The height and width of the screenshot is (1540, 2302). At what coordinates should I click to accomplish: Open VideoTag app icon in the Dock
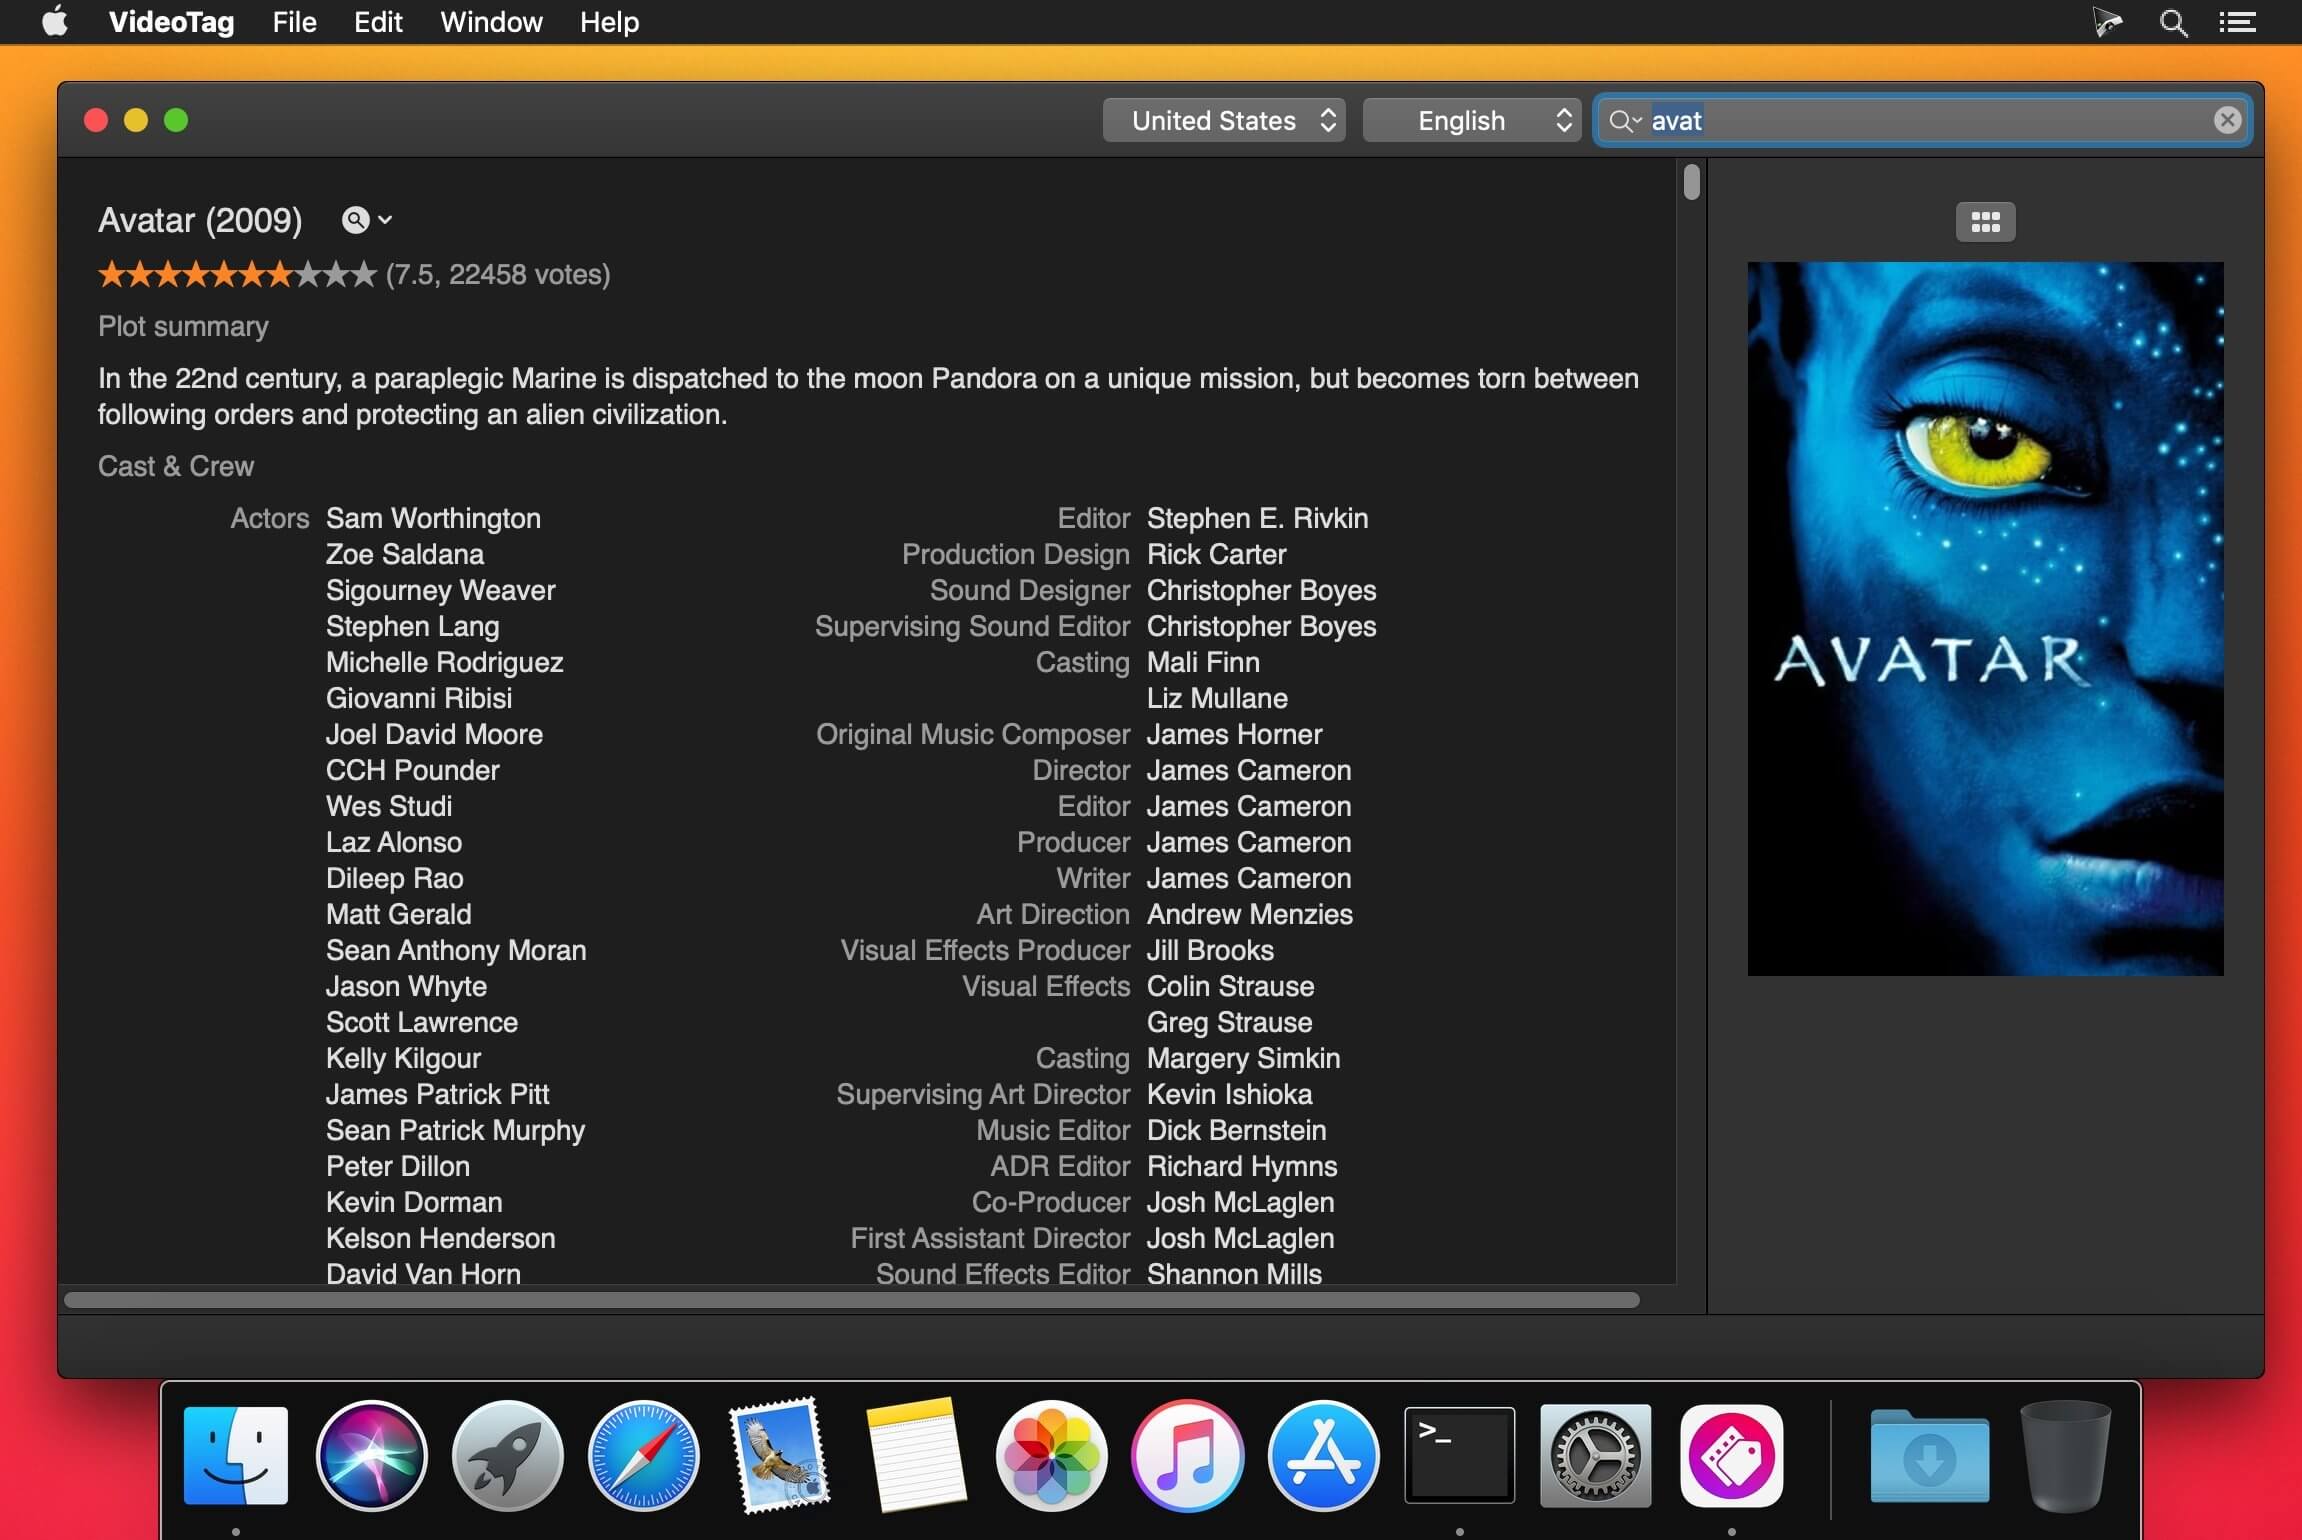coord(1731,1455)
